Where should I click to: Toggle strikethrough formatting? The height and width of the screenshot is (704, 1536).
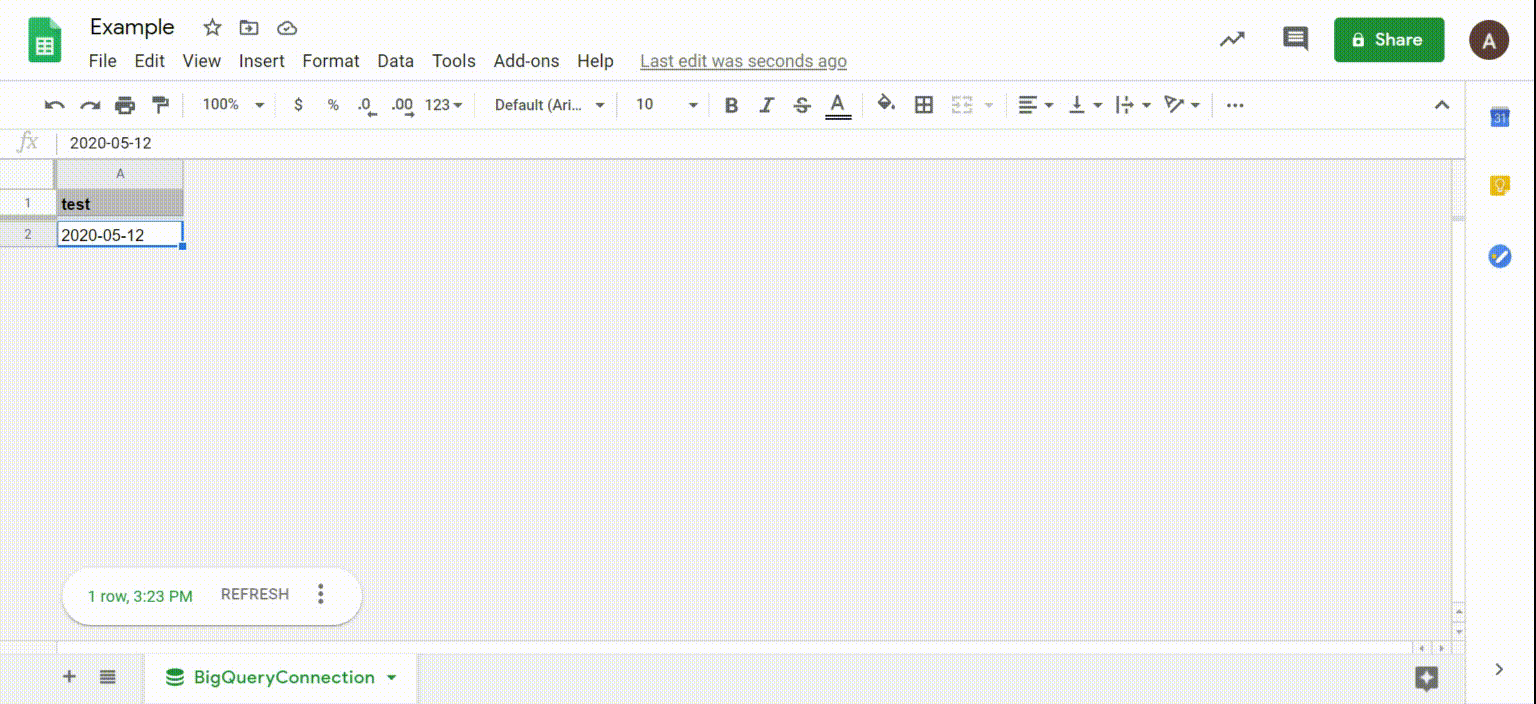(x=801, y=104)
